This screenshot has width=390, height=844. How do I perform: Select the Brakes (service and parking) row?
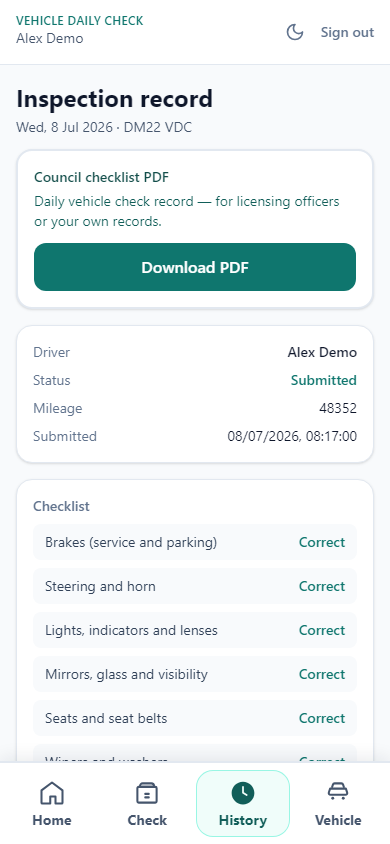point(195,542)
